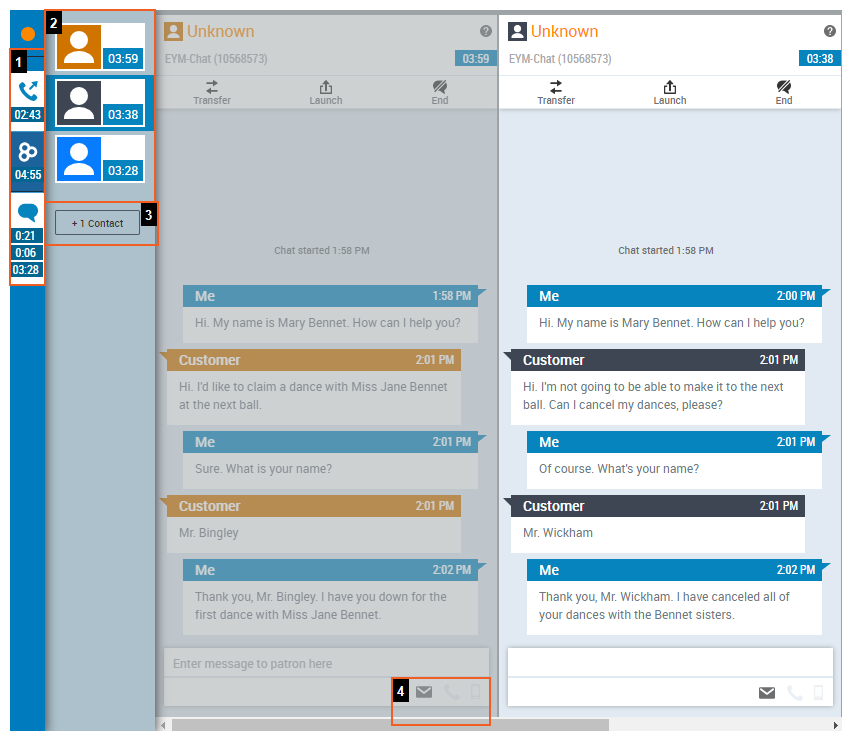Click the phone icon in right chat

(x=795, y=693)
